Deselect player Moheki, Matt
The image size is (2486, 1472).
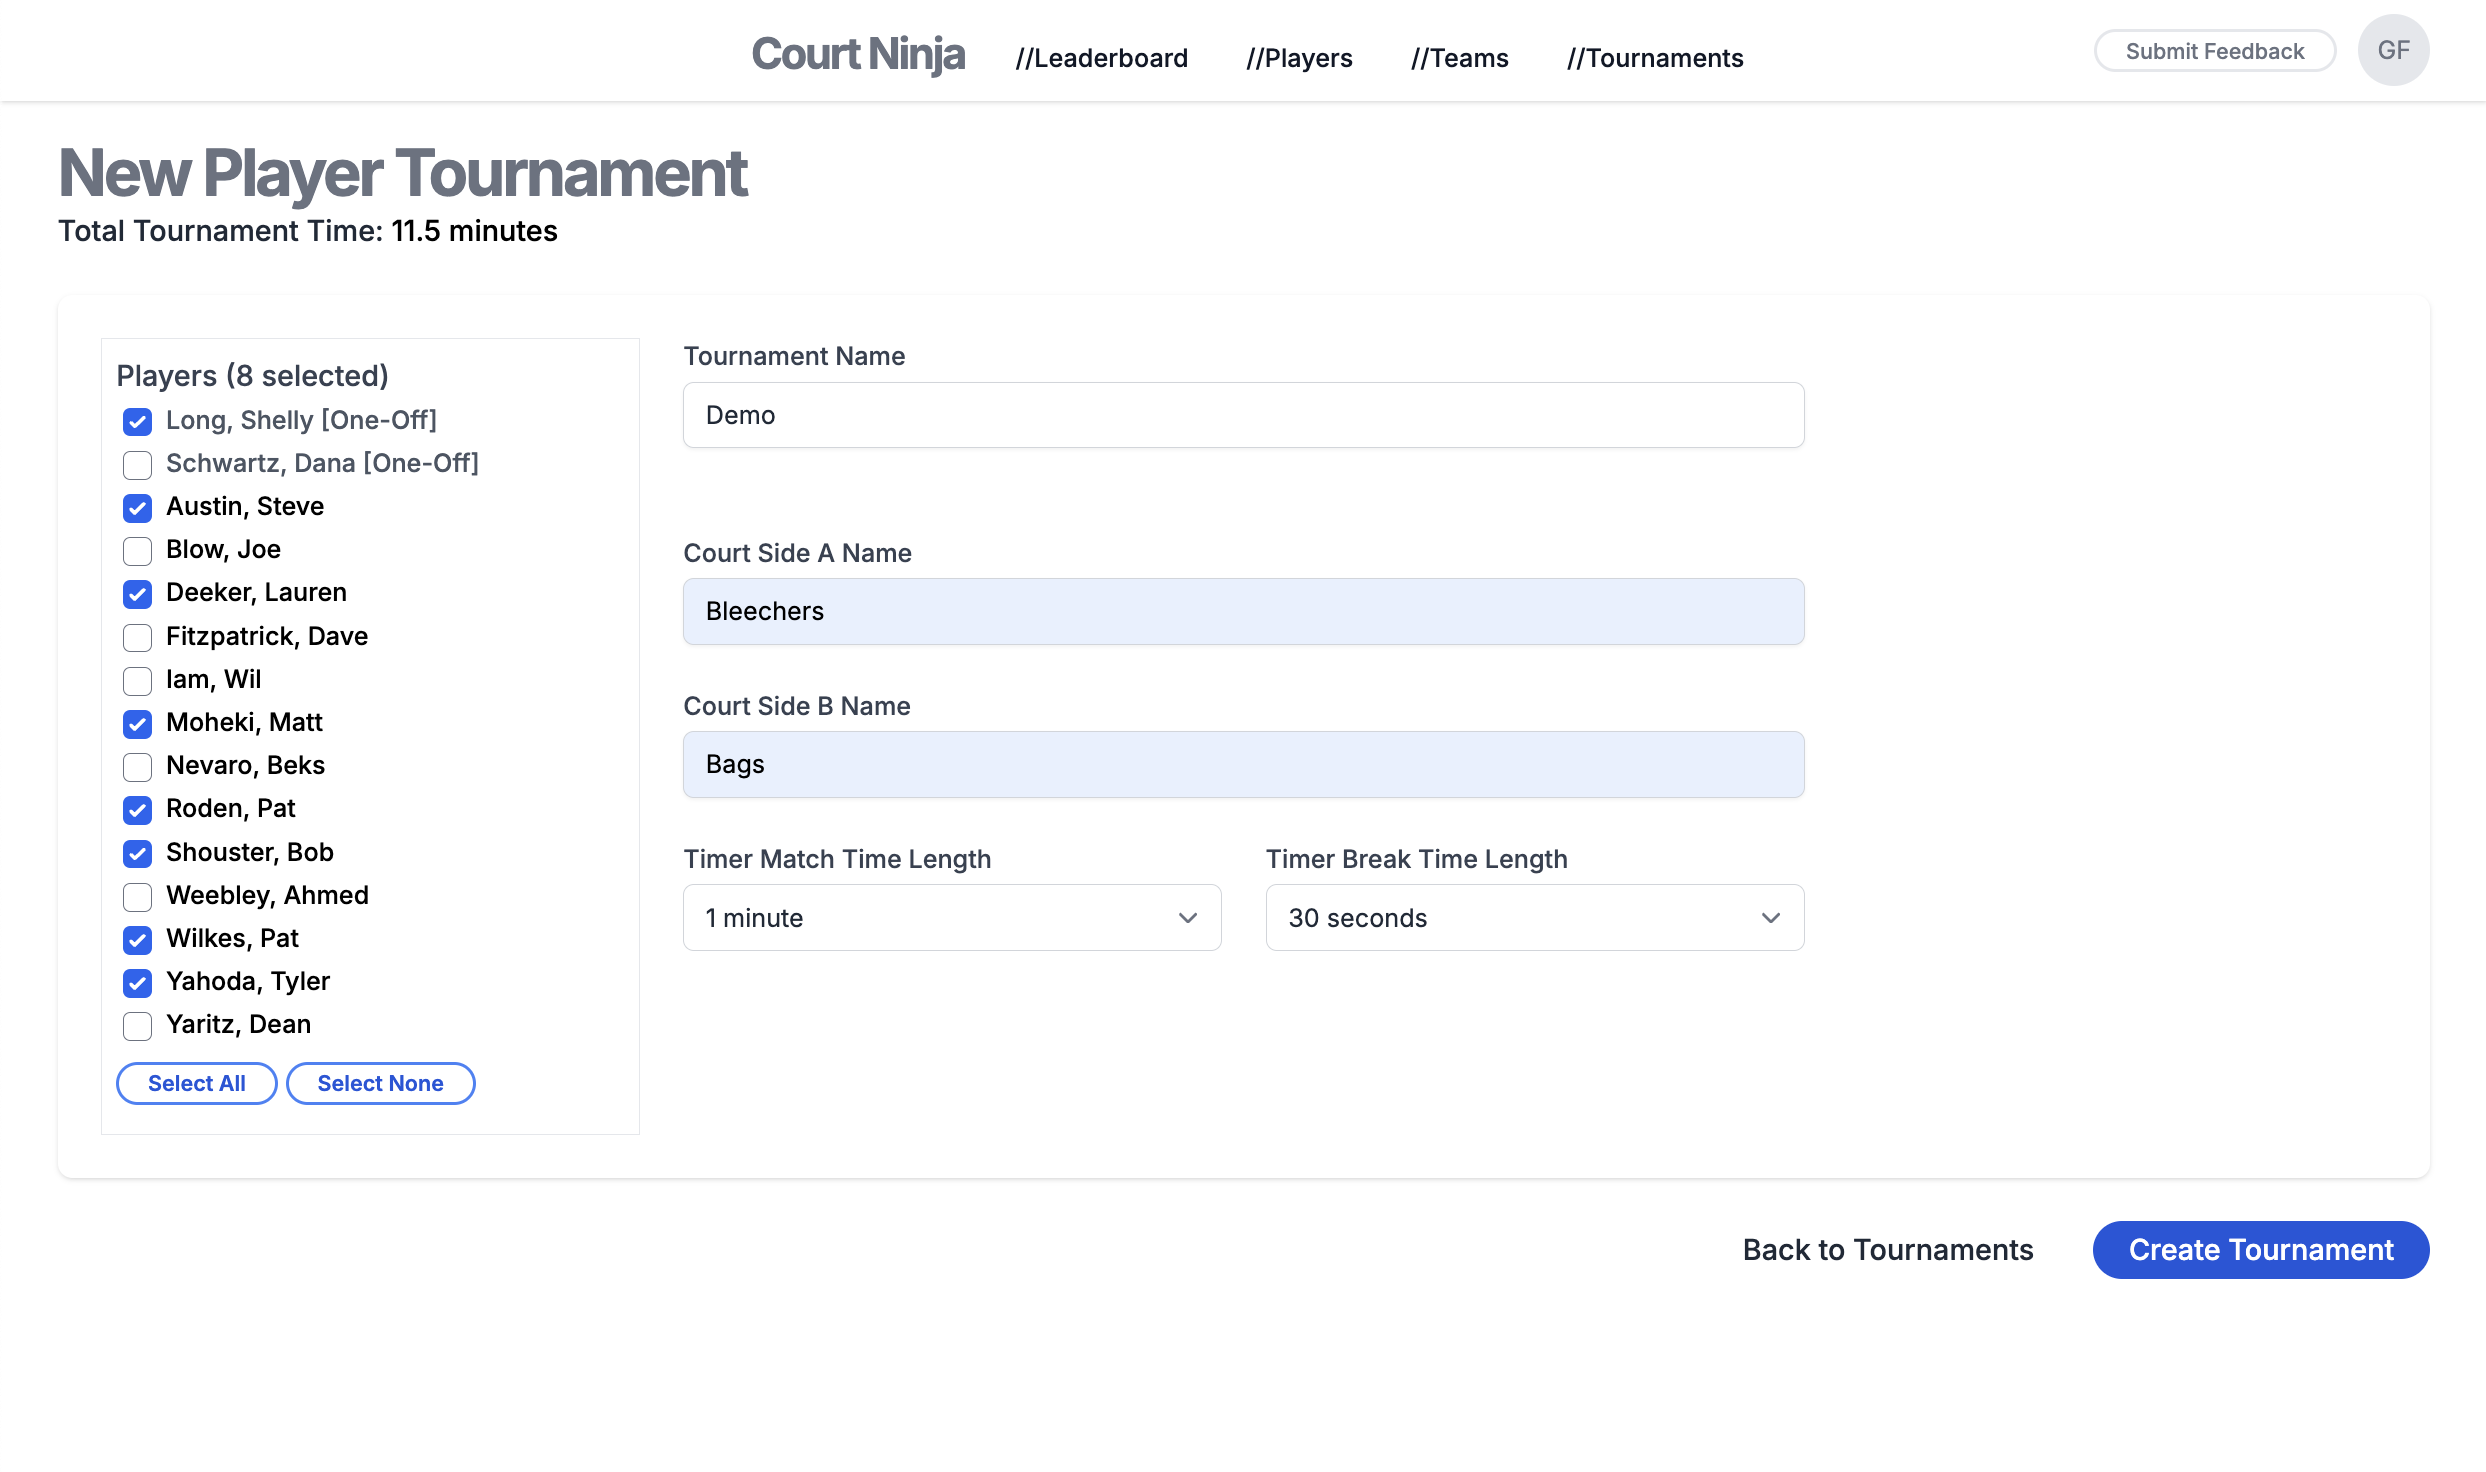coord(137,724)
